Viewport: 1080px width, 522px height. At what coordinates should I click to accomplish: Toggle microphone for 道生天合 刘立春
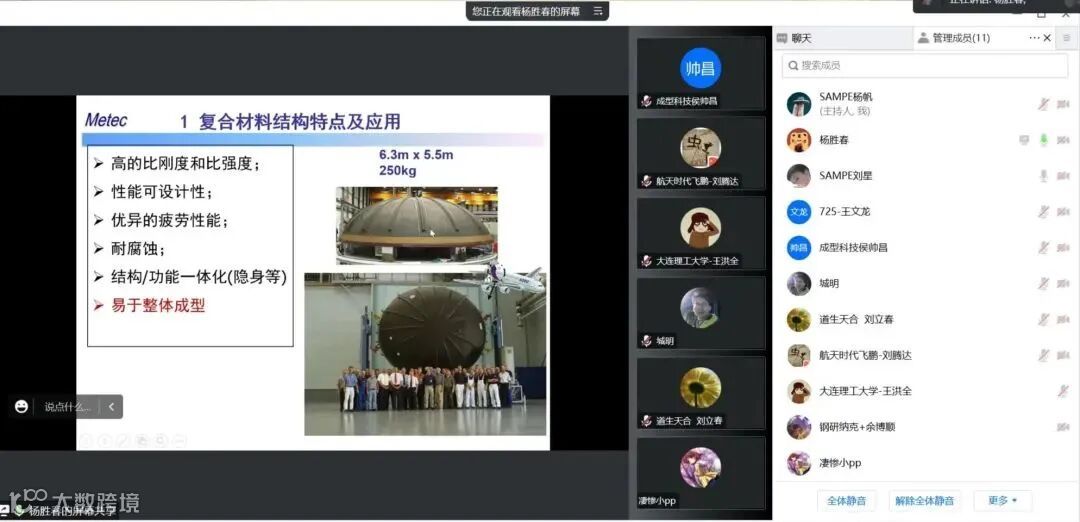pos(1043,319)
